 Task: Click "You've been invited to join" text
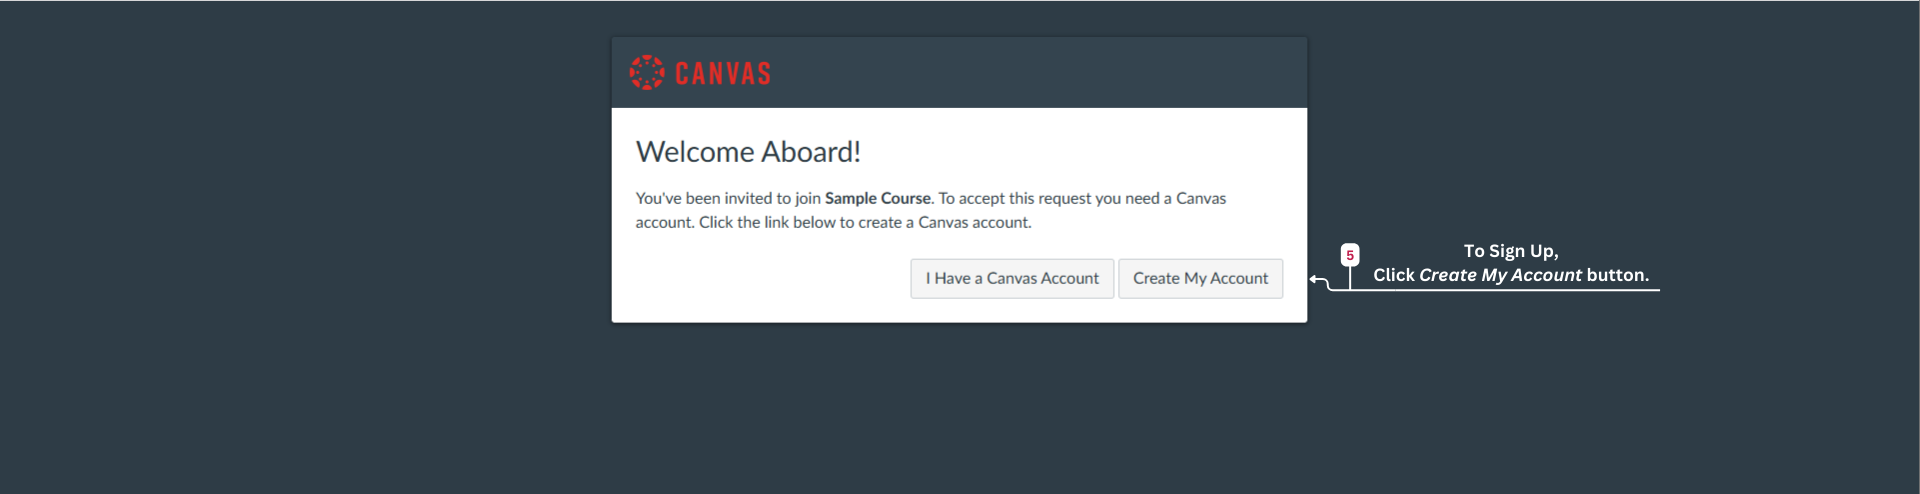tap(728, 198)
